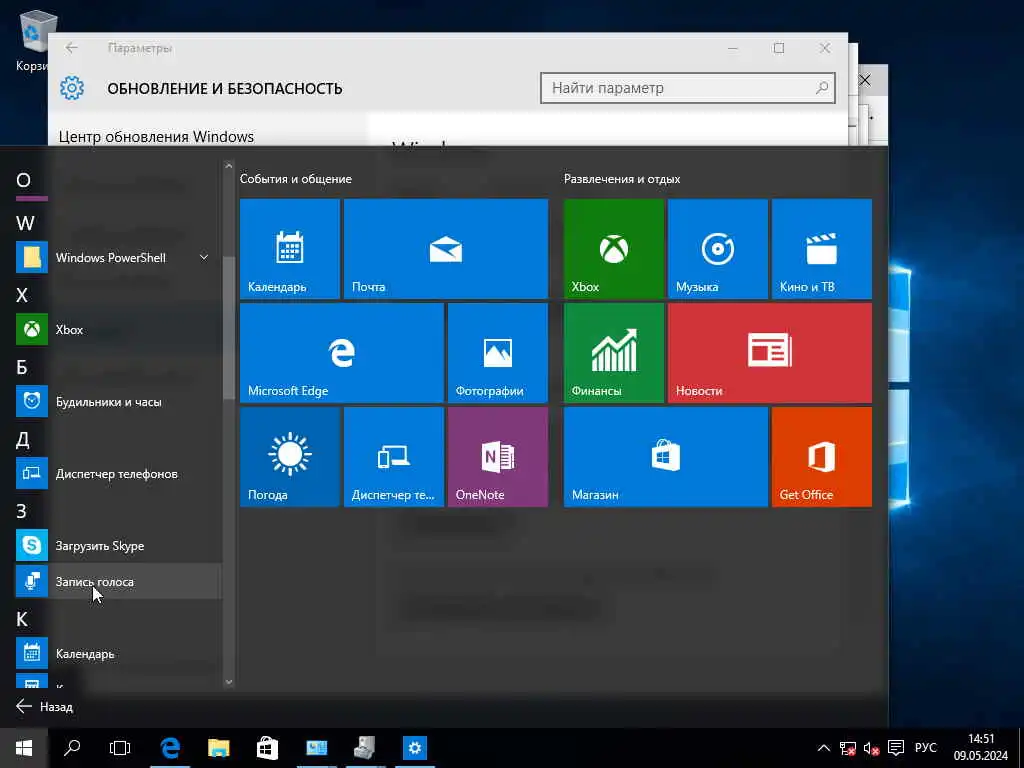This screenshot has width=1024, height=768.
Task: Open Task View on the taskbar
Action: tap(120, 748)
